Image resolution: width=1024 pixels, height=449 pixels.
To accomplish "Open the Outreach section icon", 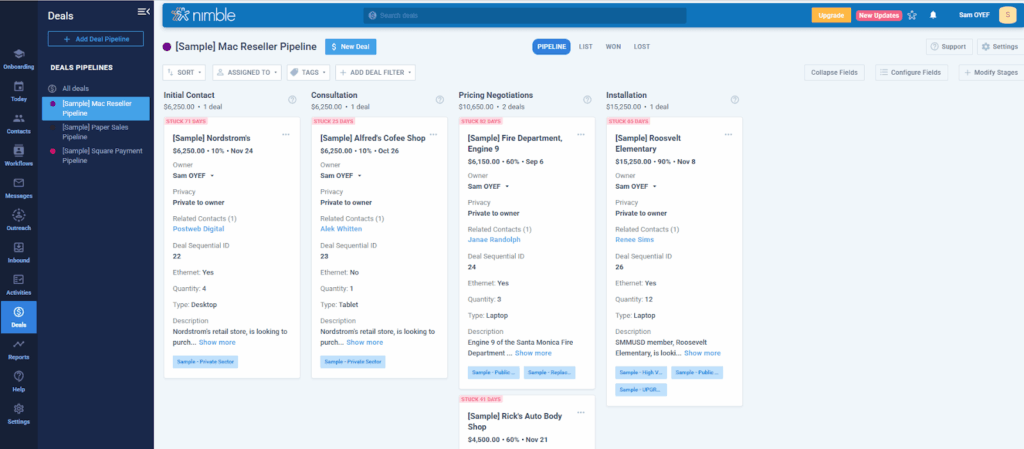I will pyautogui.click(x=19, y=220).
